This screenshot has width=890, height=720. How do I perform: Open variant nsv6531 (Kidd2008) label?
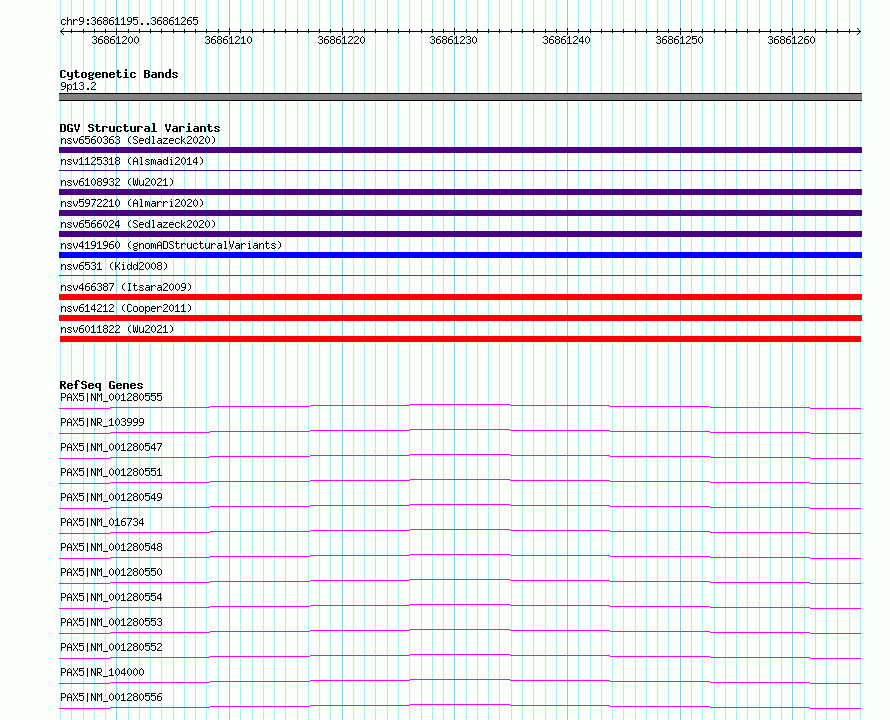(x=114, y=266)
